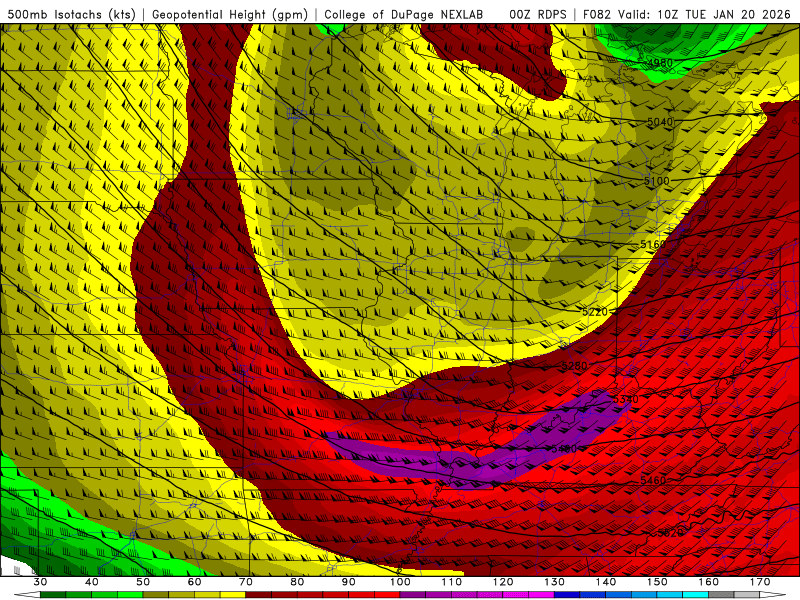800x600 pixels.
Task: Click the 5160 height contour label
Action: coord(653,244)
